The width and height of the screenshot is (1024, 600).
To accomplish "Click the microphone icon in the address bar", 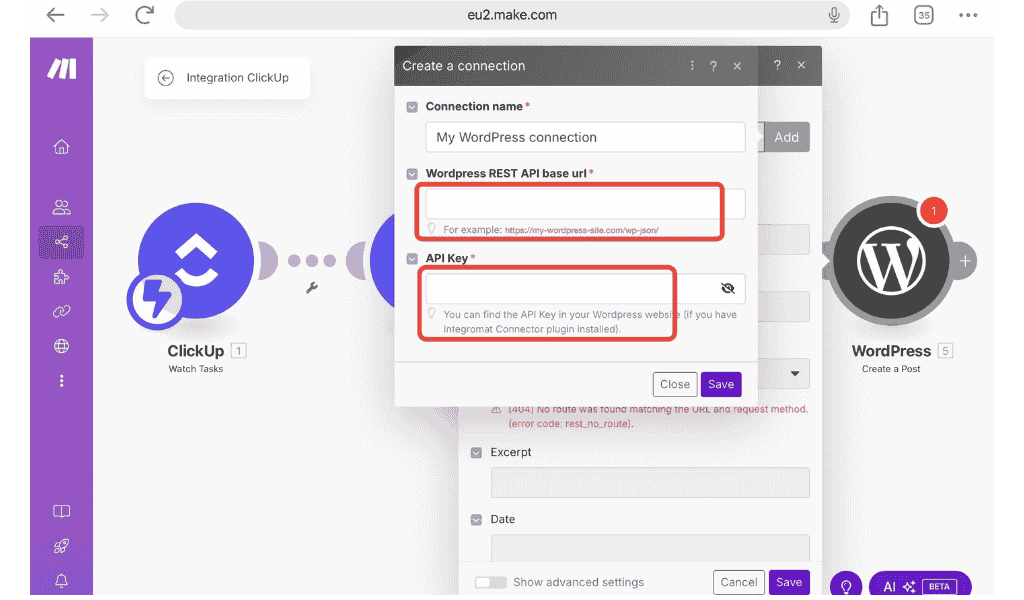I will tap(834, 15).
